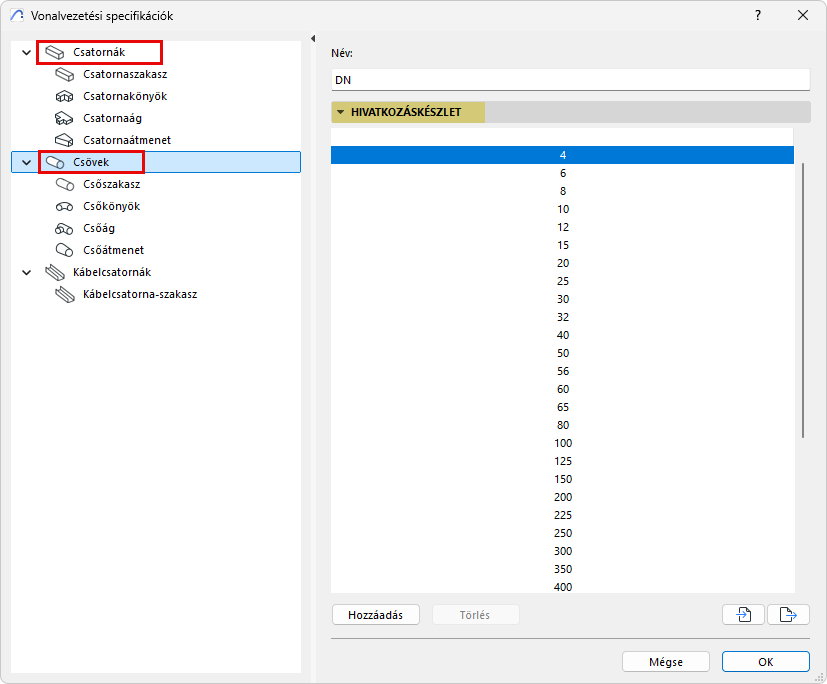Click the Hozzáadás button

click(x=376, y=615)
